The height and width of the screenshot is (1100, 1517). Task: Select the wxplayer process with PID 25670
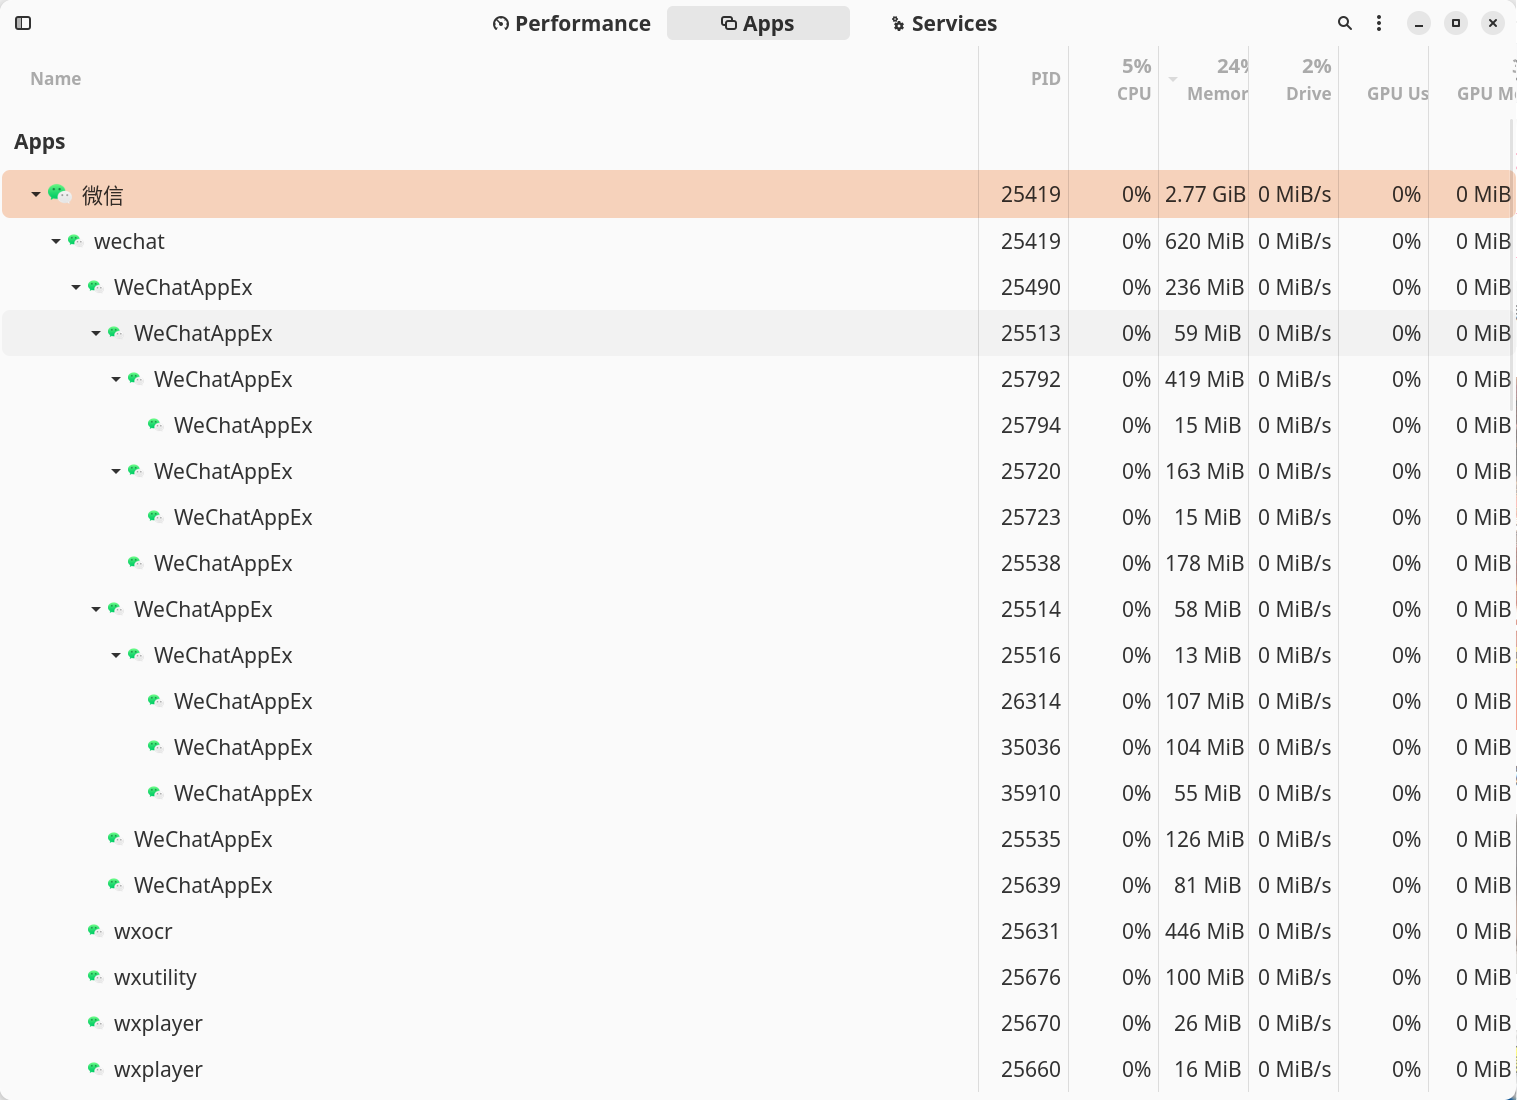coord(158,1023)
